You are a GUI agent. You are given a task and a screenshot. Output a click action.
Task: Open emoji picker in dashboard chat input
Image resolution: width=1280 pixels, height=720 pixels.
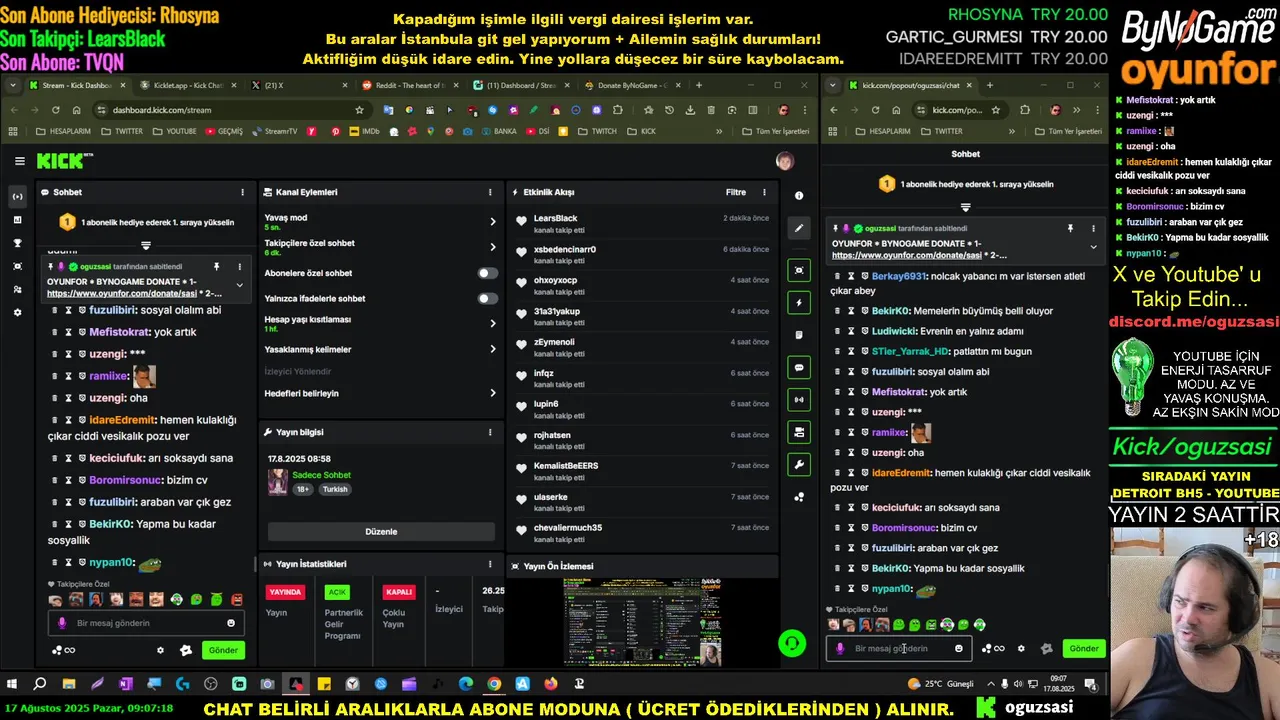click(x=231, y=623)
